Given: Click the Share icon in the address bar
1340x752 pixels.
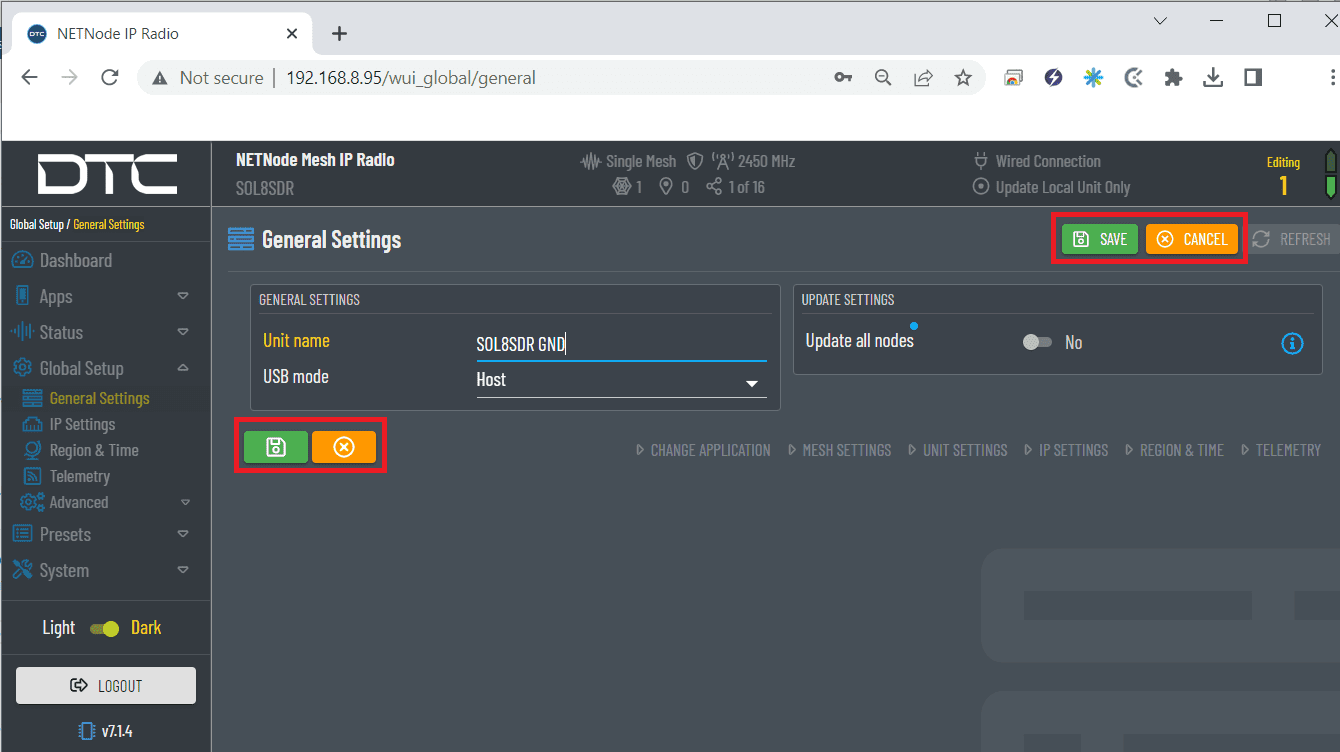Looking at the screenshot, I should (x=923, y=78).
